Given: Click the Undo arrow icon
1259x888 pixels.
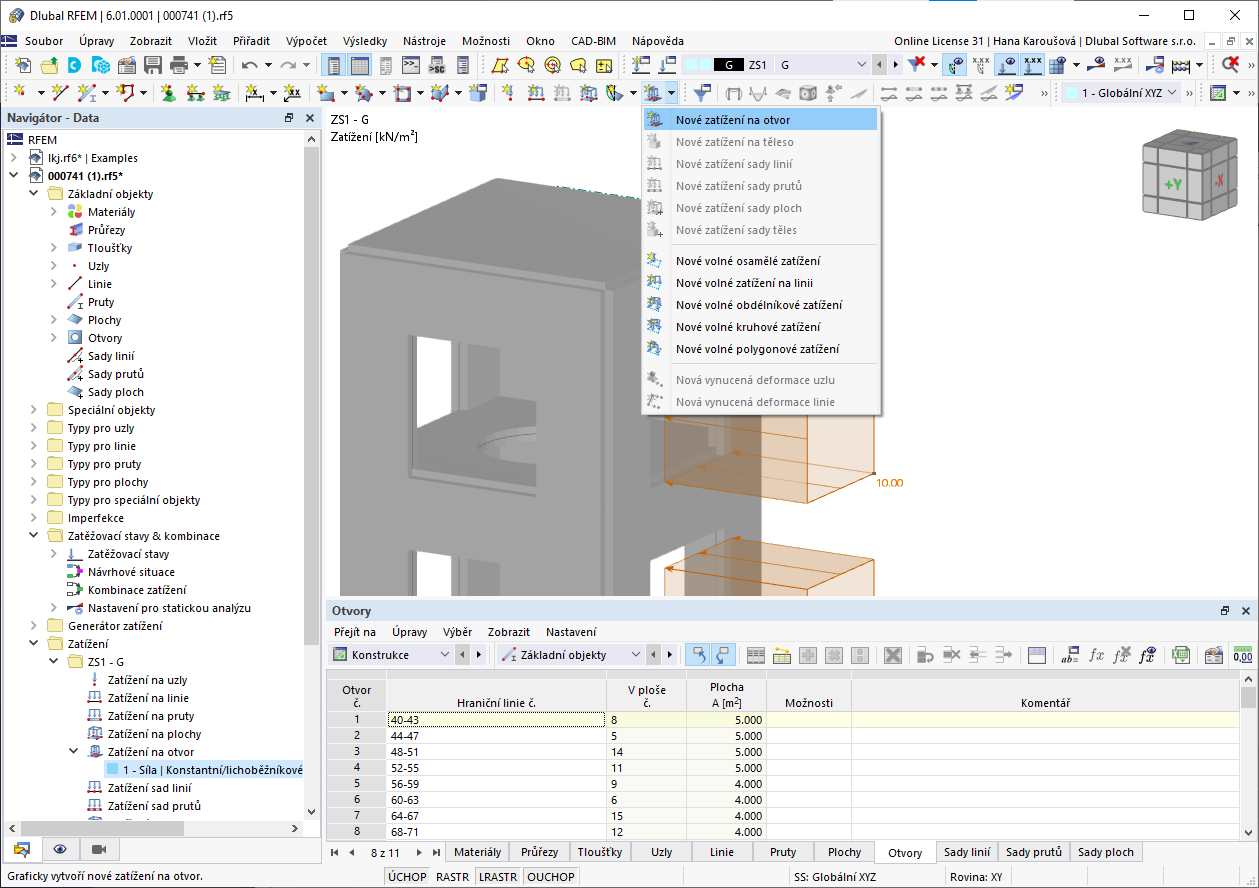Looking at the screenshot, I should click(x=248, y=65).
